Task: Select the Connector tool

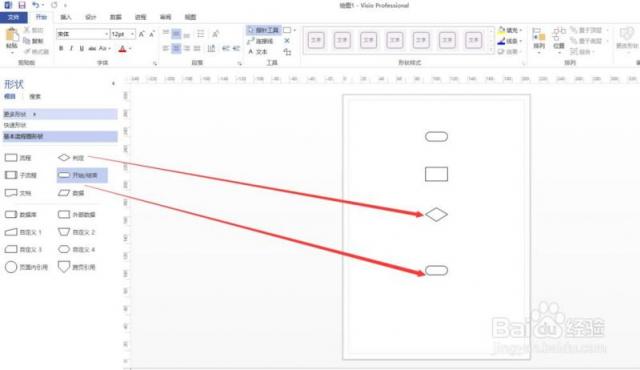Action: point(260,41)
